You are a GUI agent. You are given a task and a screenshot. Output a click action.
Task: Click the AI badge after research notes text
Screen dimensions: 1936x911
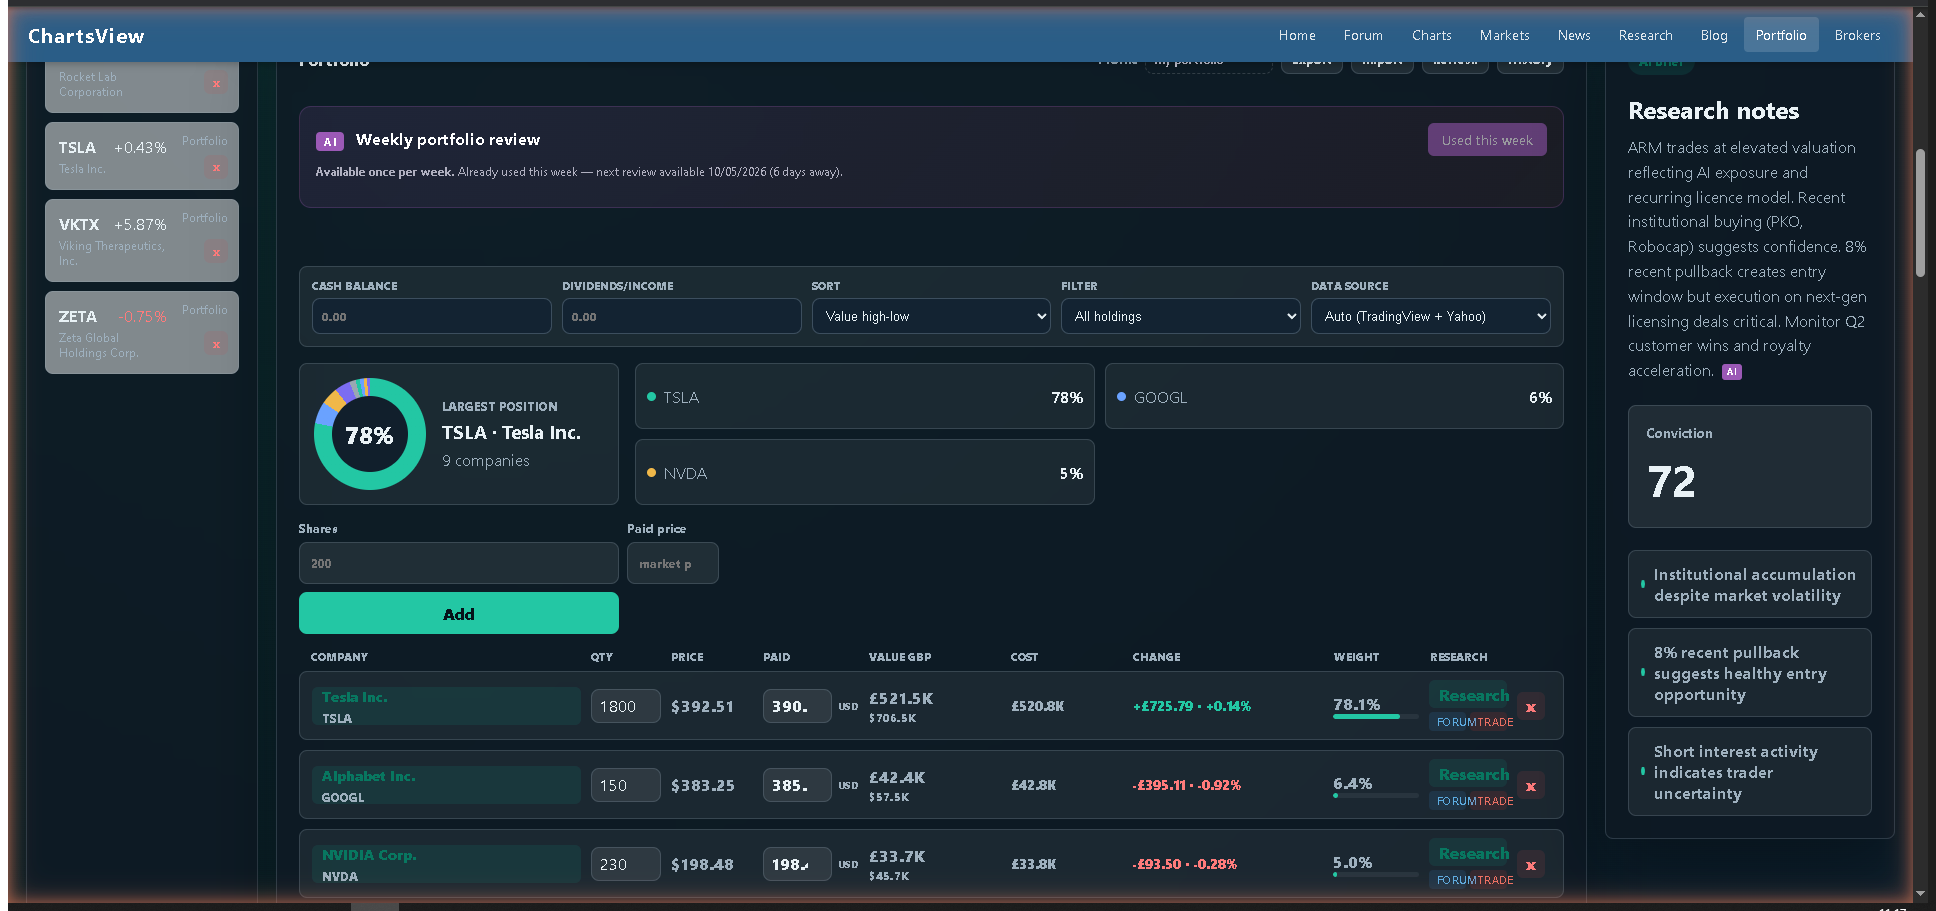(1732, 372)
